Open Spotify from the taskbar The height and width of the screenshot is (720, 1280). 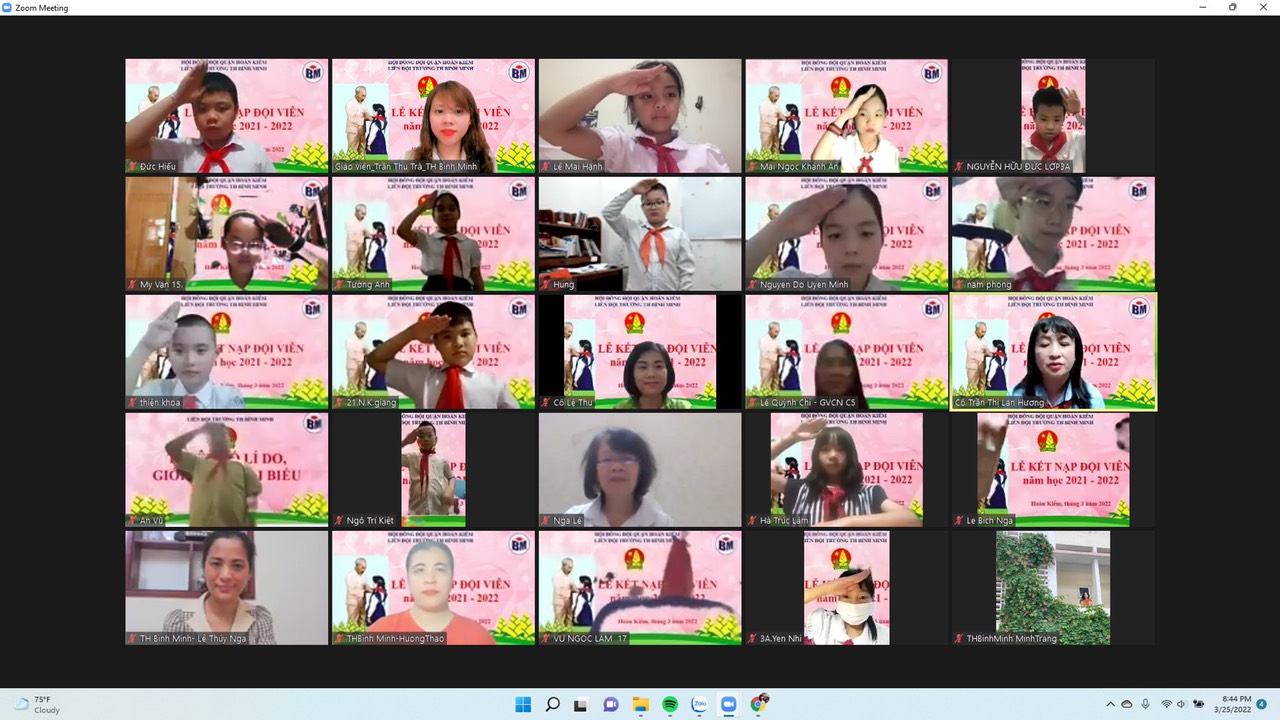(670, 704)
